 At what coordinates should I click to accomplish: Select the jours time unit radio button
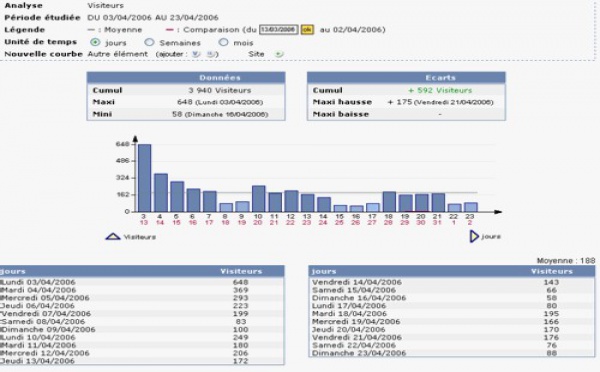pyautogui.click(x=95, y=42)
